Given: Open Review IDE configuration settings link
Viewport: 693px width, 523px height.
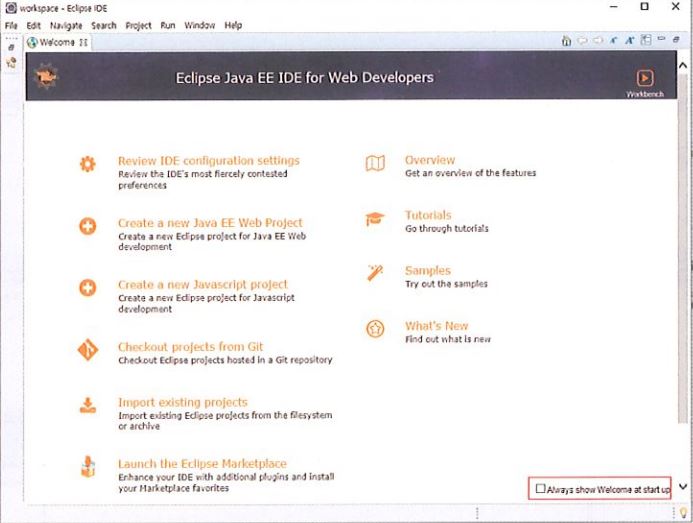Looking at the screenshot, I should click(209, 160).
